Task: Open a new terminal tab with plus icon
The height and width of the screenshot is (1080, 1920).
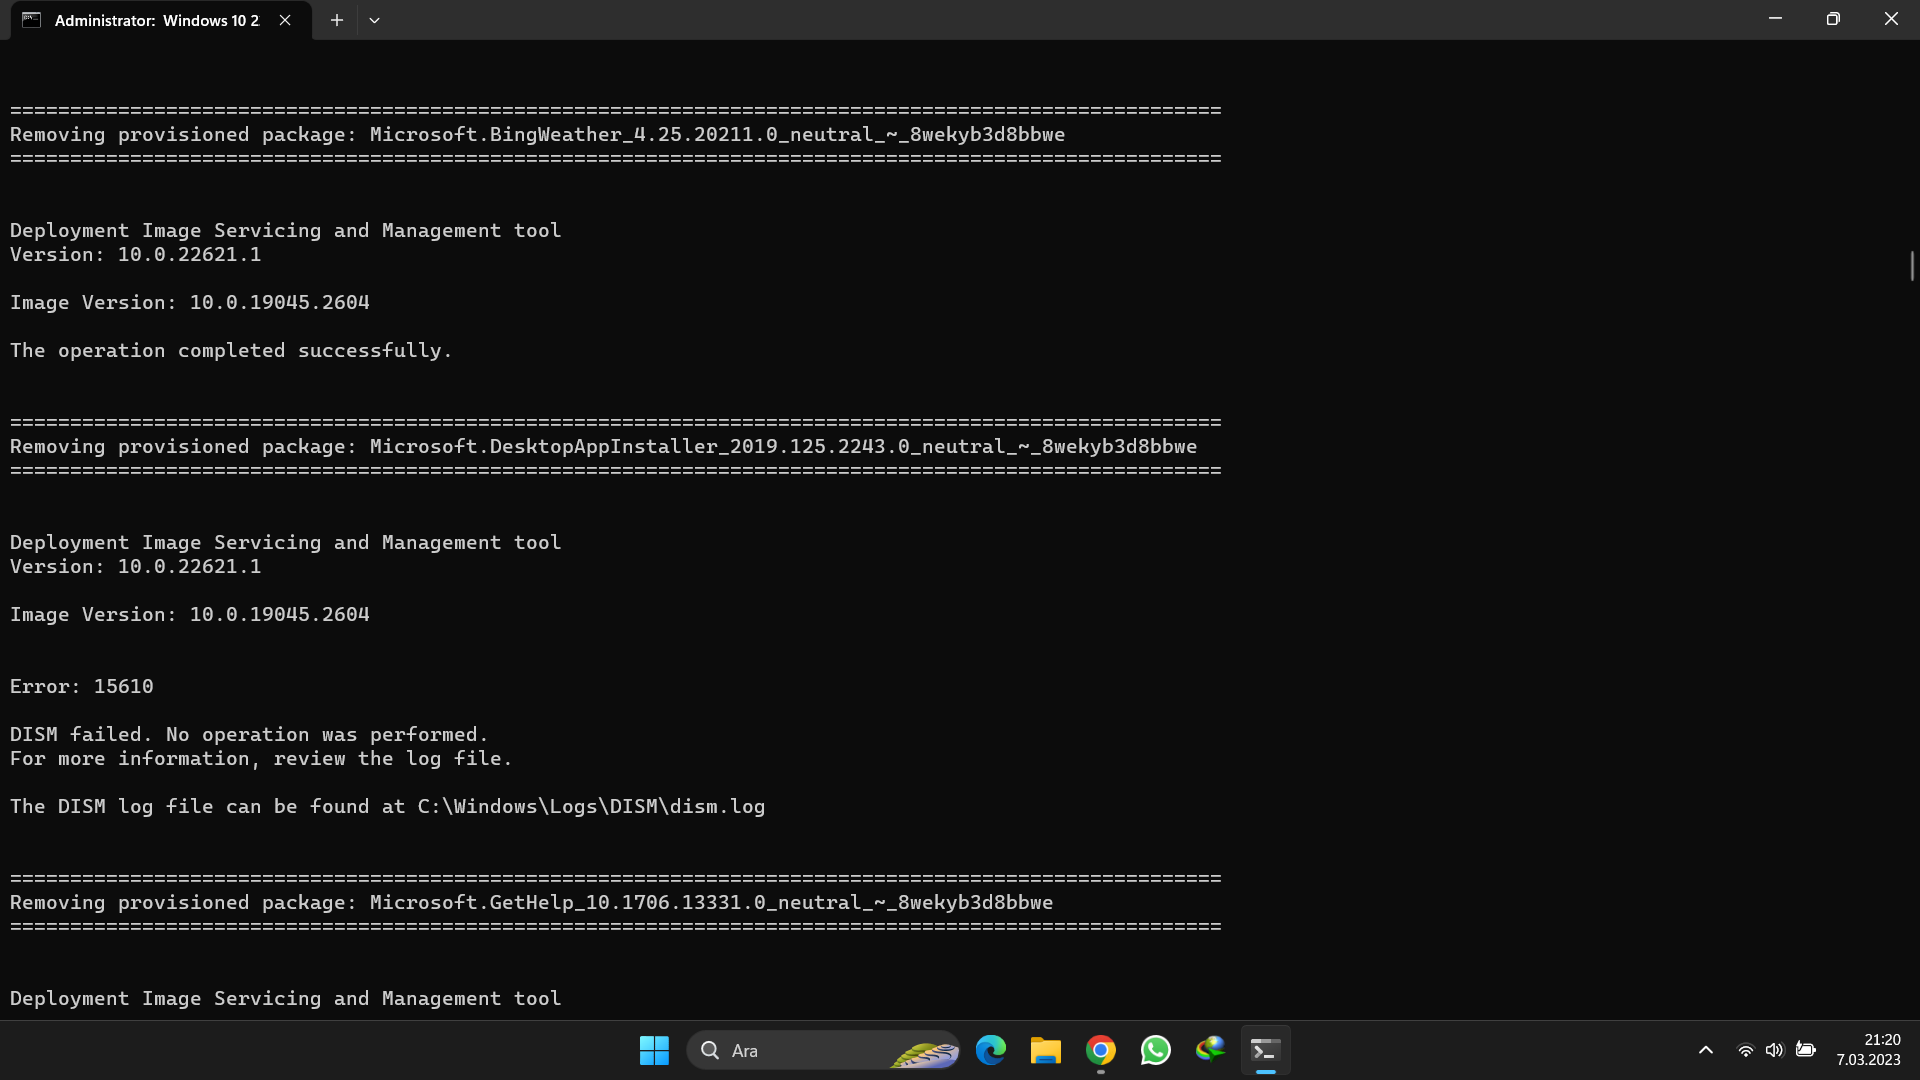Action: [x=337, y=20]
